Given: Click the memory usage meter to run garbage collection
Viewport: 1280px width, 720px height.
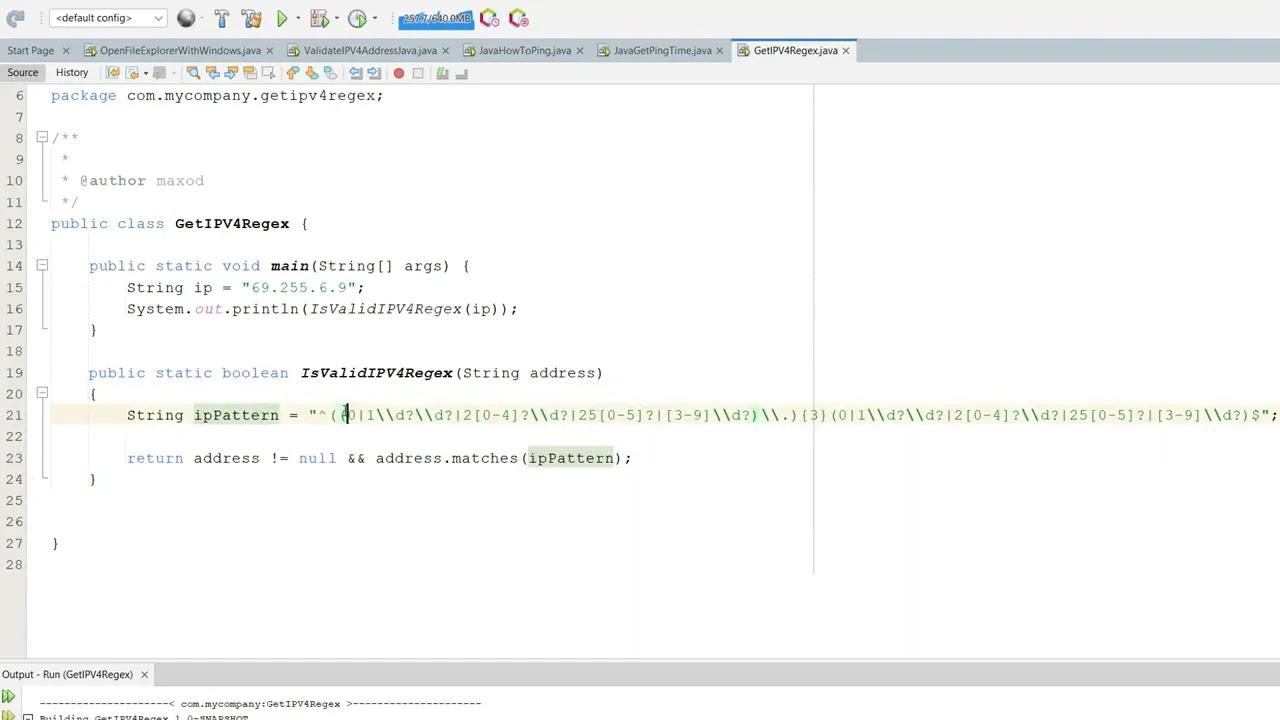Looking at the screenshot, I should pos(436,18).
